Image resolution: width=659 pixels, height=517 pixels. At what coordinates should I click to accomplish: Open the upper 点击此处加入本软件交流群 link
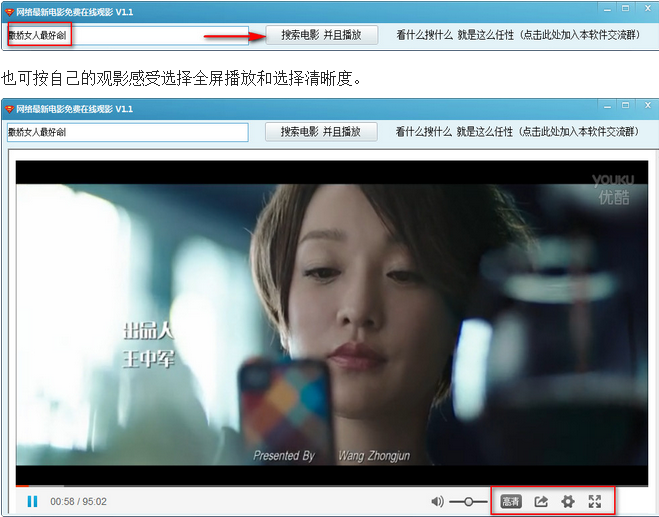tap(580, 35)
